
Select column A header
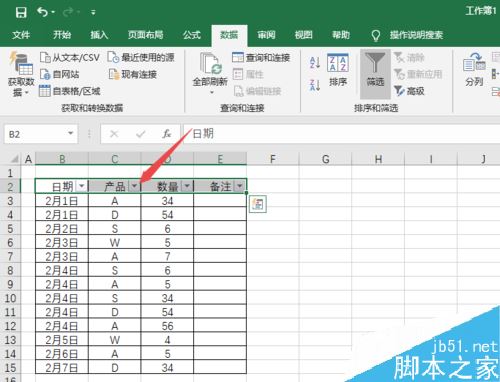[x=28, y=159]
